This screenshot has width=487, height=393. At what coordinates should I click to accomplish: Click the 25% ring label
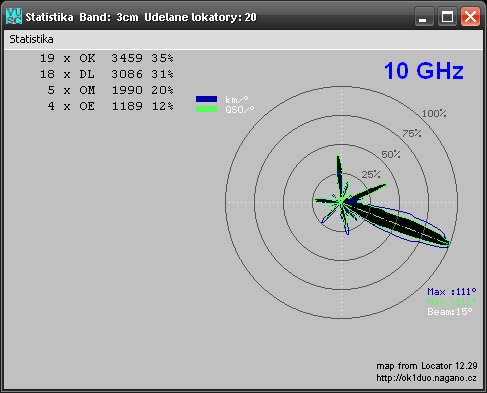click(x=371, y=174)
